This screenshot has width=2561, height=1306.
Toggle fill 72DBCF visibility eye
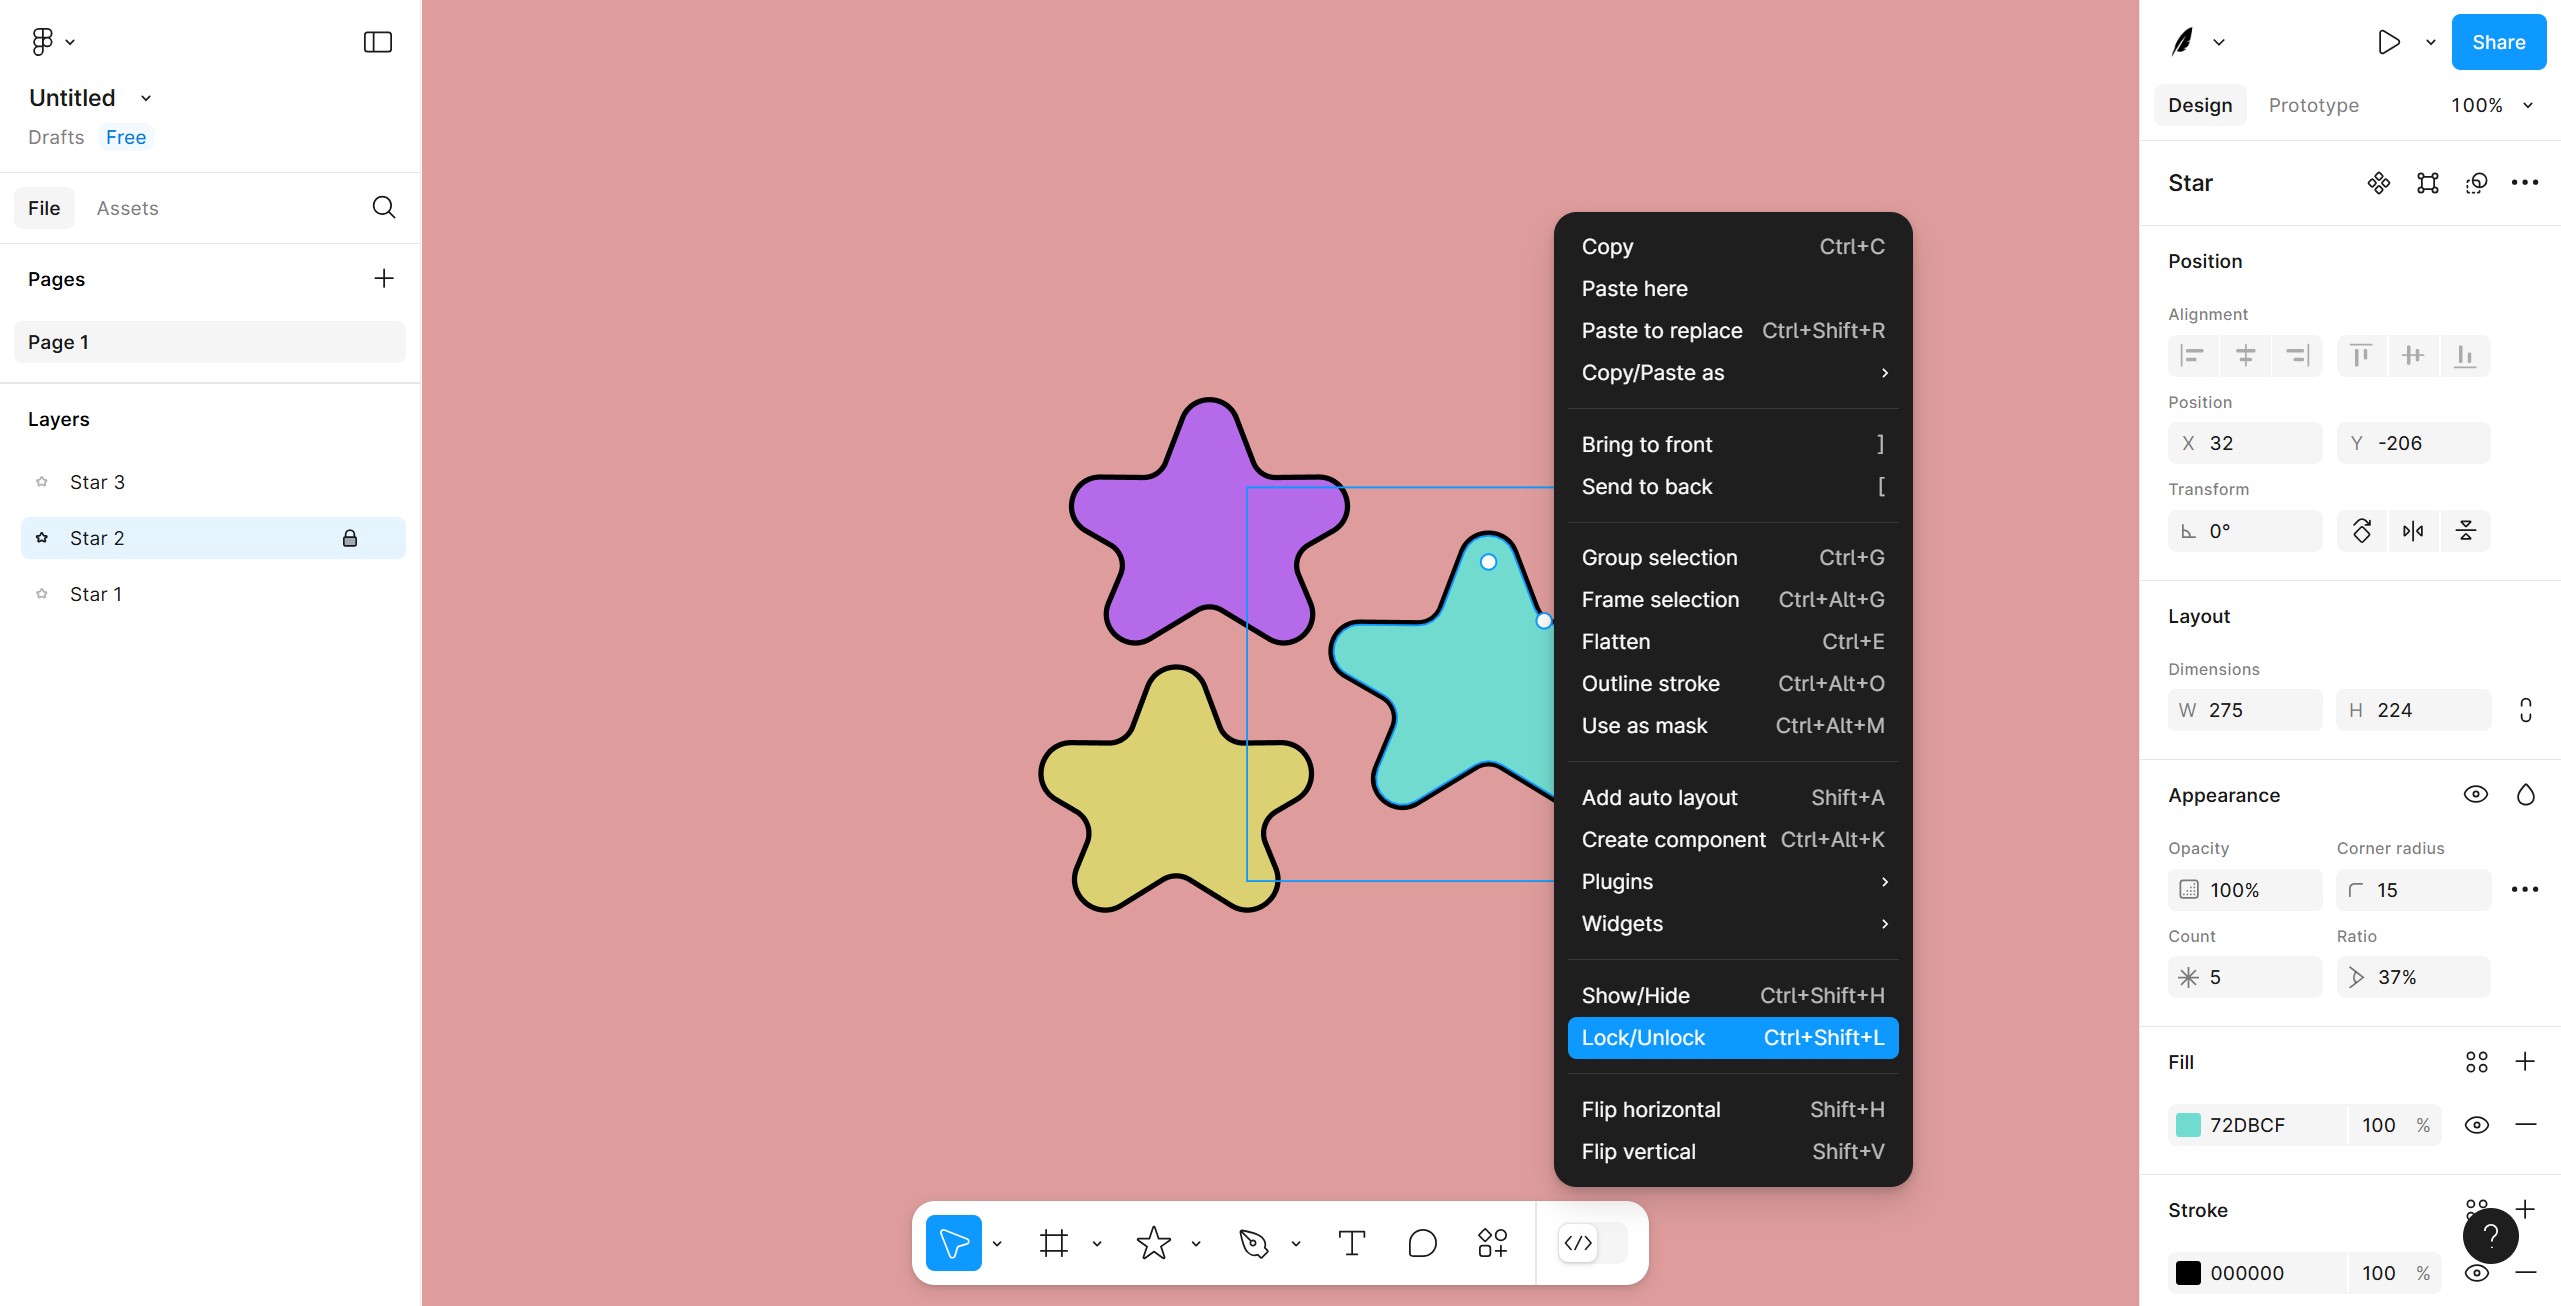[2477, 1125]
